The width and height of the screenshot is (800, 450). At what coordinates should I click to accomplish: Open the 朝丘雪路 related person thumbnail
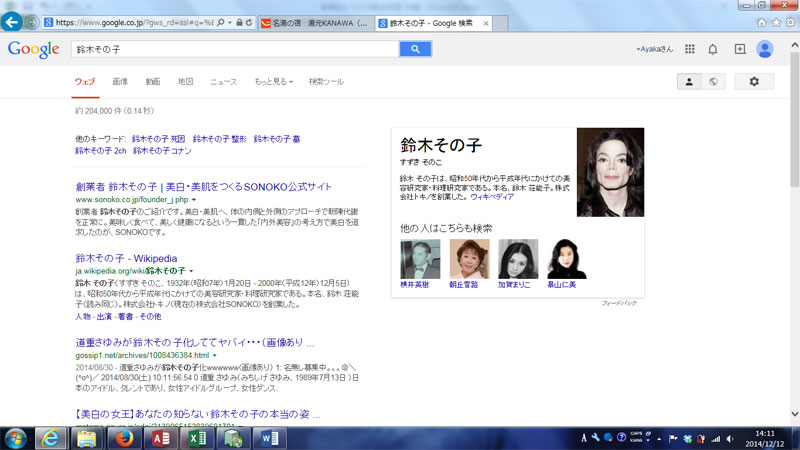pyautogui.click(x=469, y=259)
